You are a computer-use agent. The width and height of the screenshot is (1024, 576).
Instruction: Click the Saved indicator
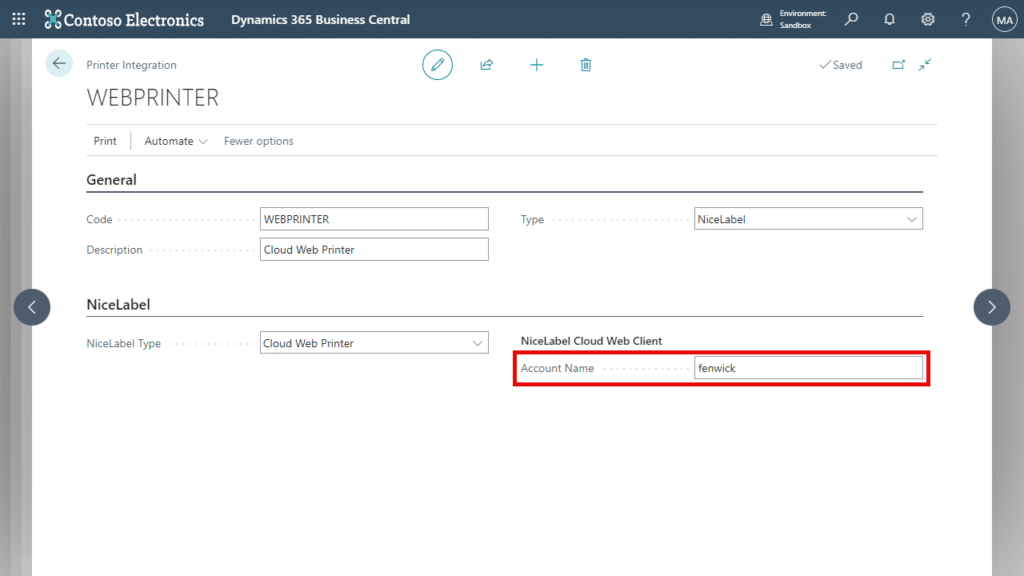click(x=840, y=64)
